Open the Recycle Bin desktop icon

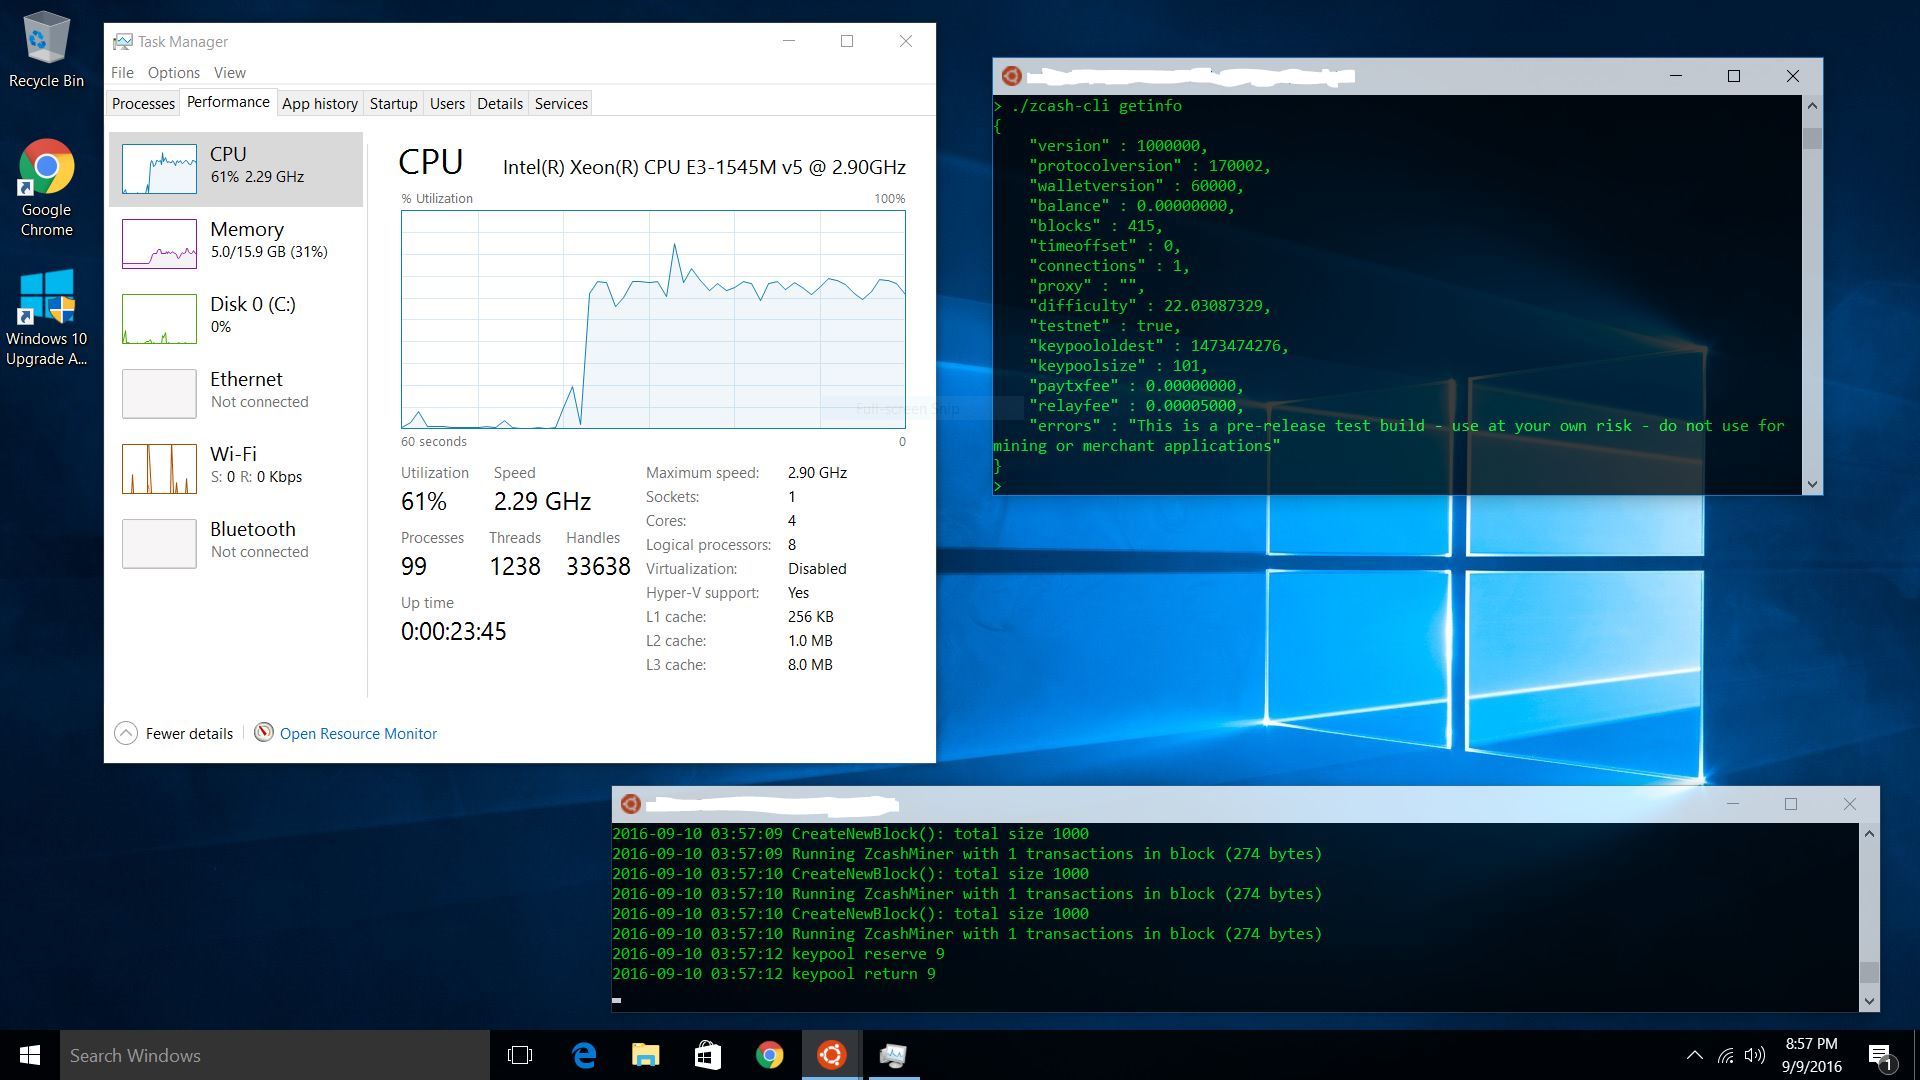click(x=46, y=50)
